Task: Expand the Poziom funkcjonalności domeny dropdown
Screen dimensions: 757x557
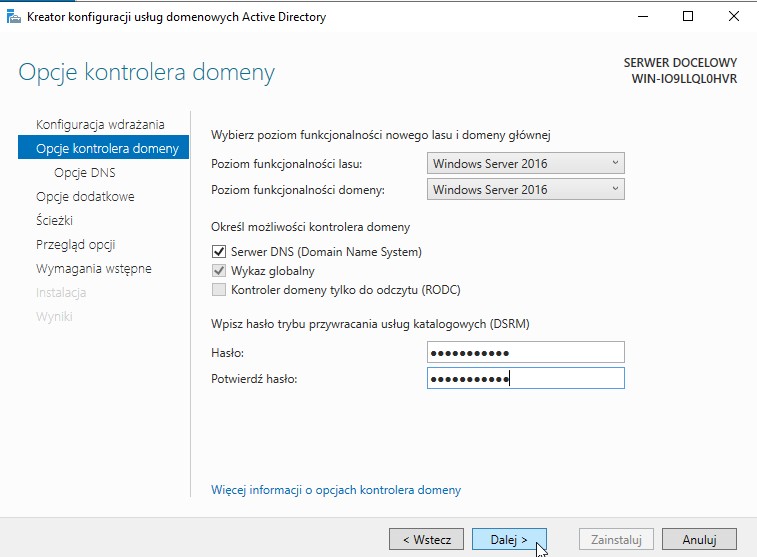Action: pyautogui.click(x=525, y=189)
